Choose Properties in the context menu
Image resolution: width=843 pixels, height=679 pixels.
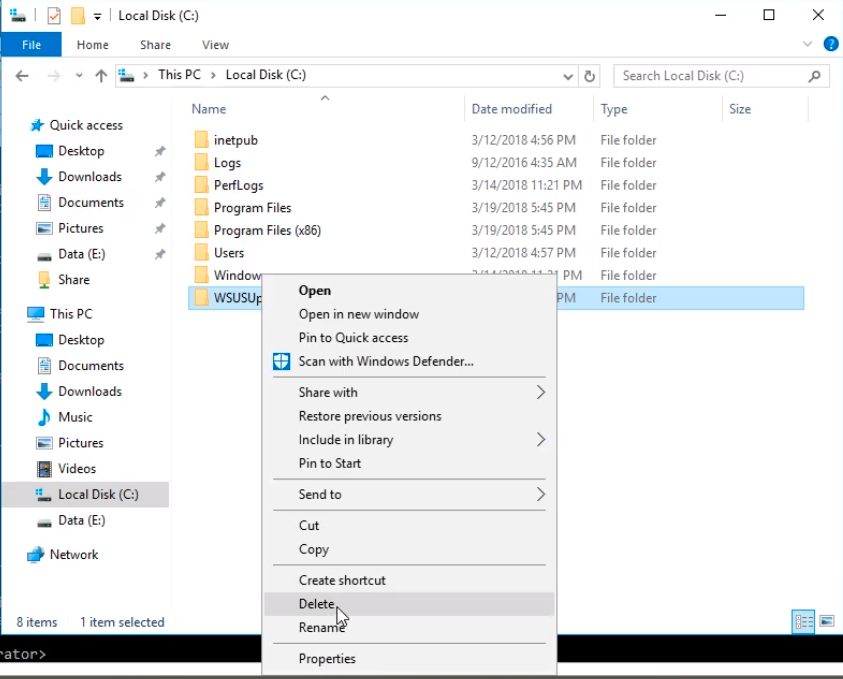coord(409,659)
